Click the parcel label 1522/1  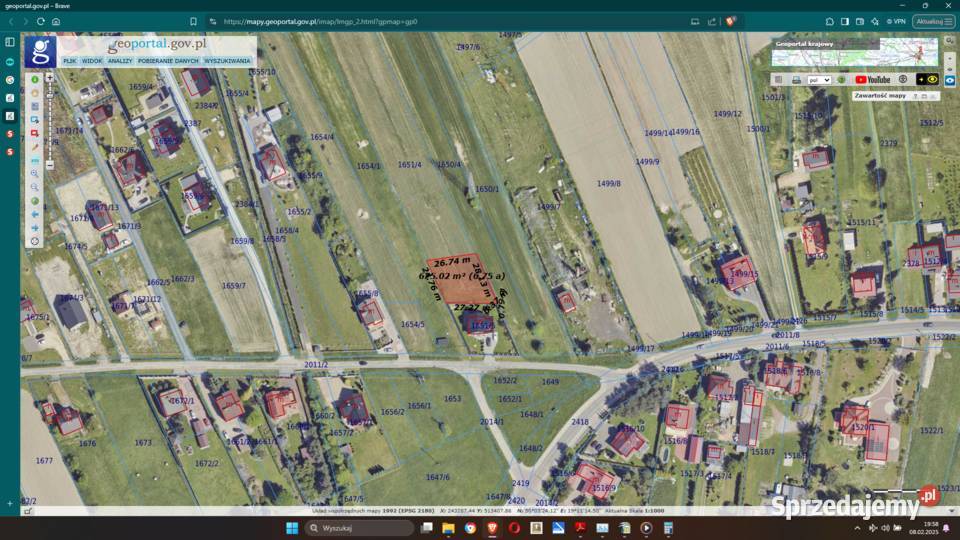(x=931, y=430)
